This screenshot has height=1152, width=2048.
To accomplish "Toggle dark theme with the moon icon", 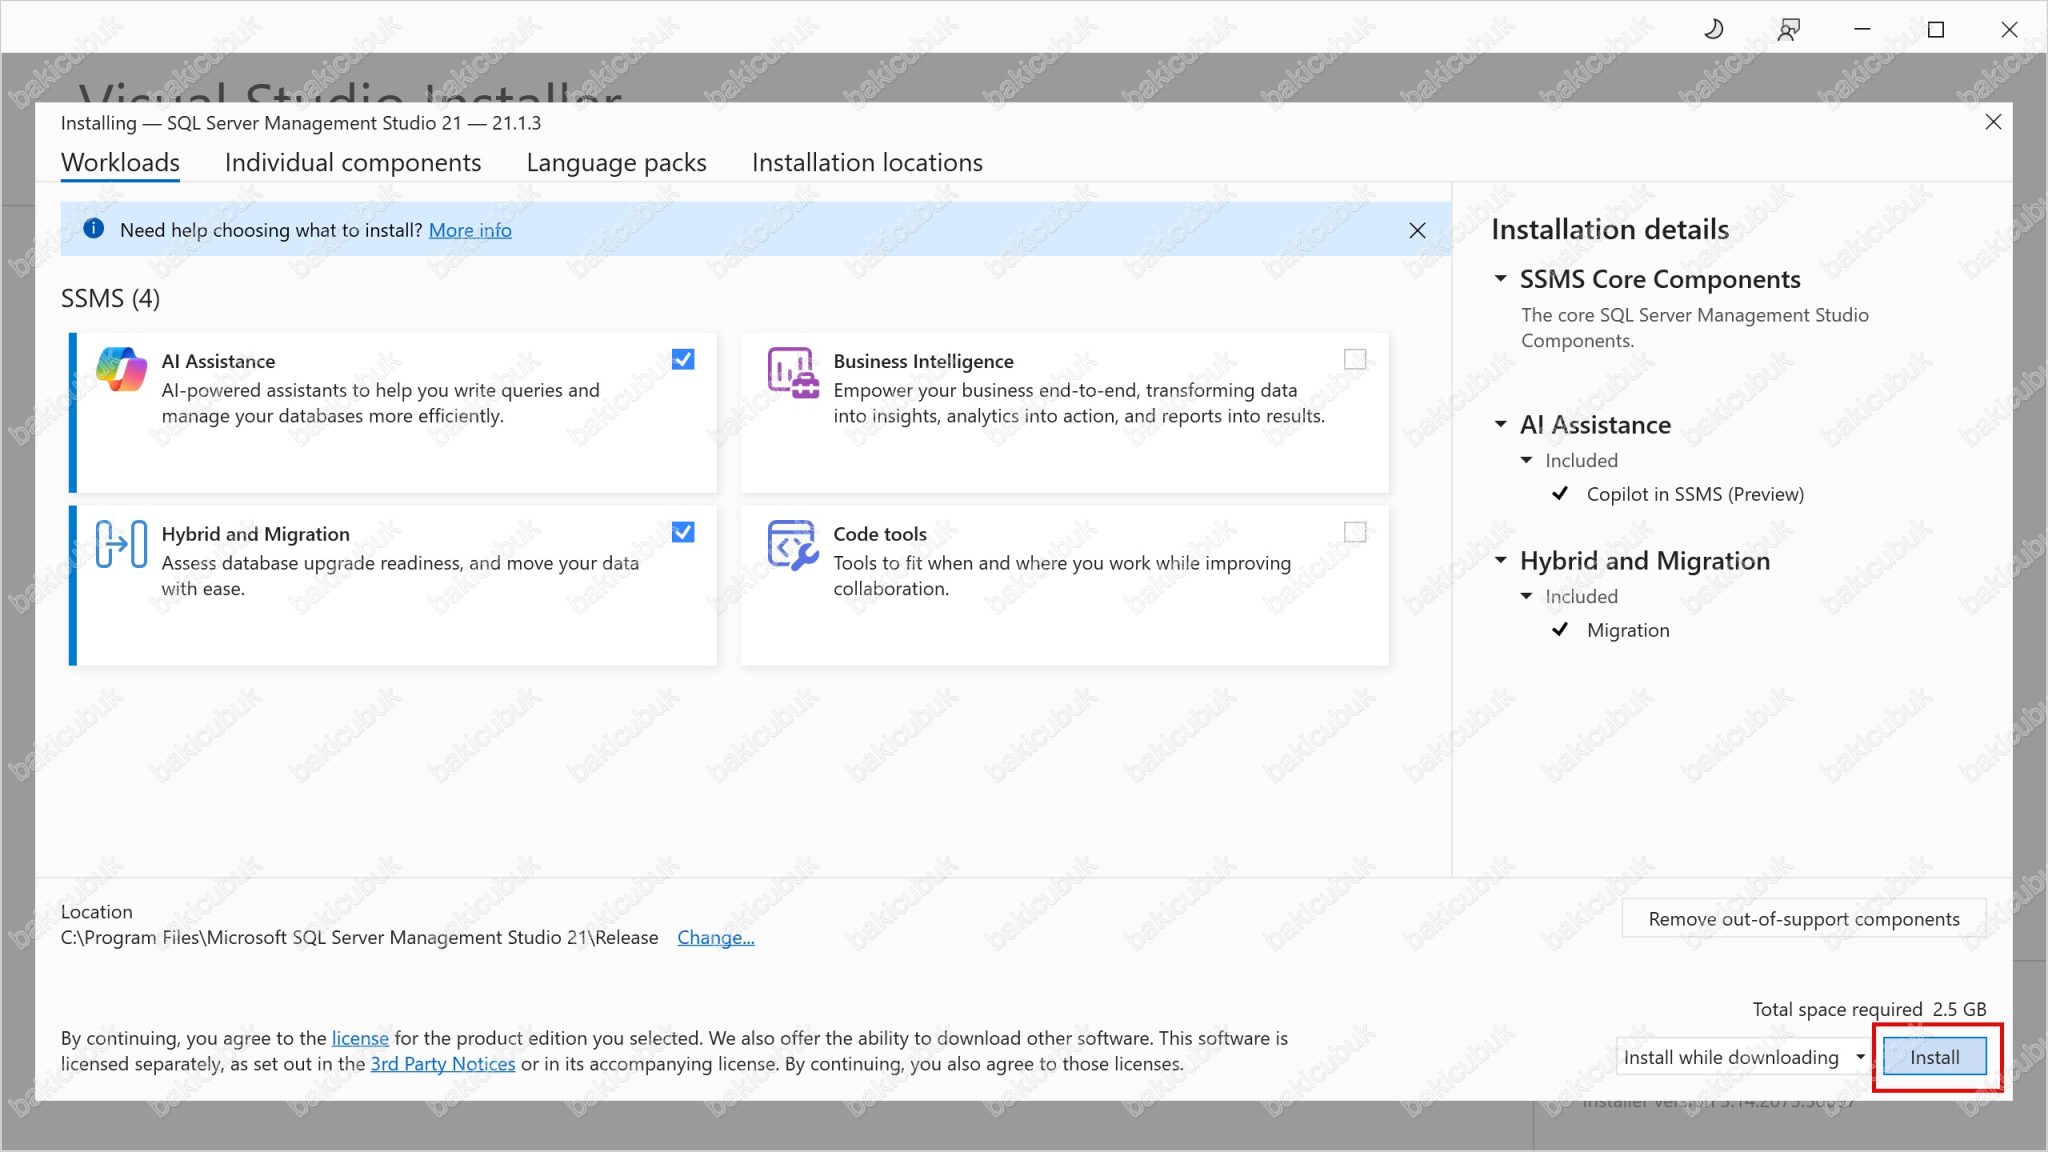I will (x=1713, y=28).
